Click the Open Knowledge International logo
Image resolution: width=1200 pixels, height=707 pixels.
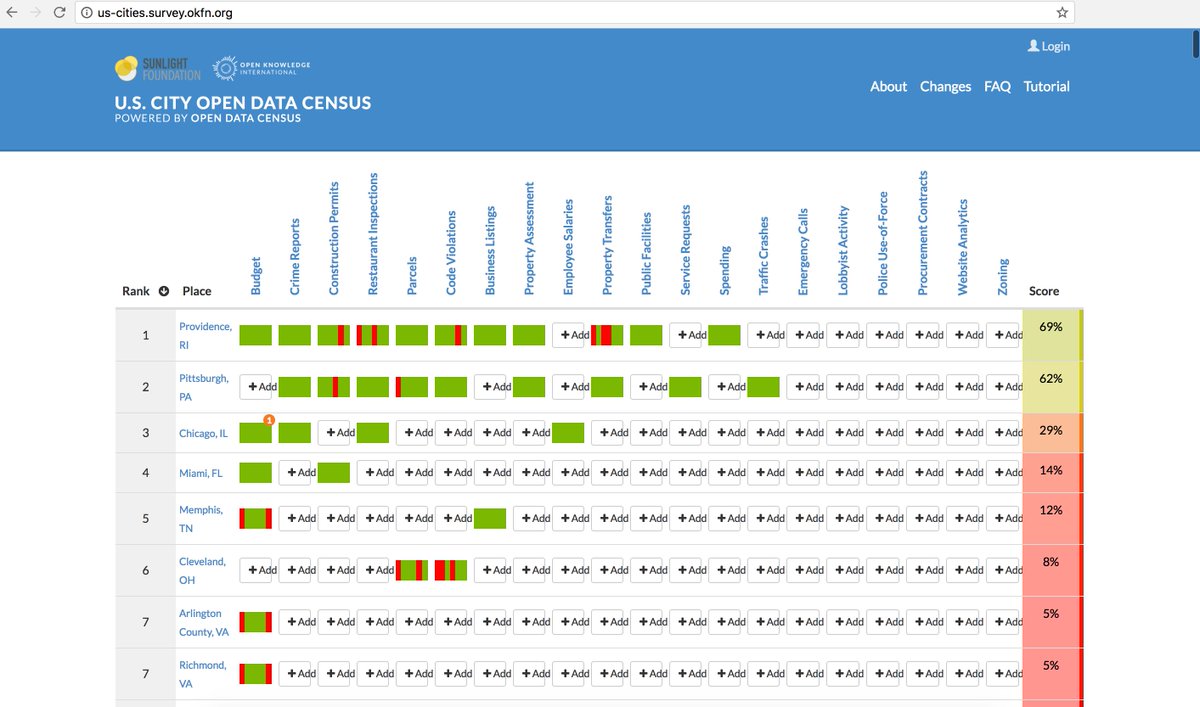click(x=262, y=68)
